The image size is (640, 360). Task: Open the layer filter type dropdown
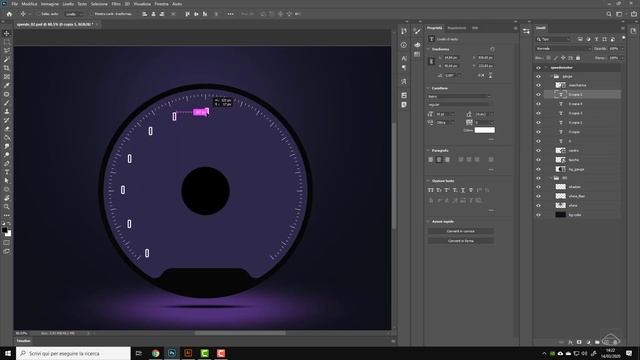[x=553, y=39]
